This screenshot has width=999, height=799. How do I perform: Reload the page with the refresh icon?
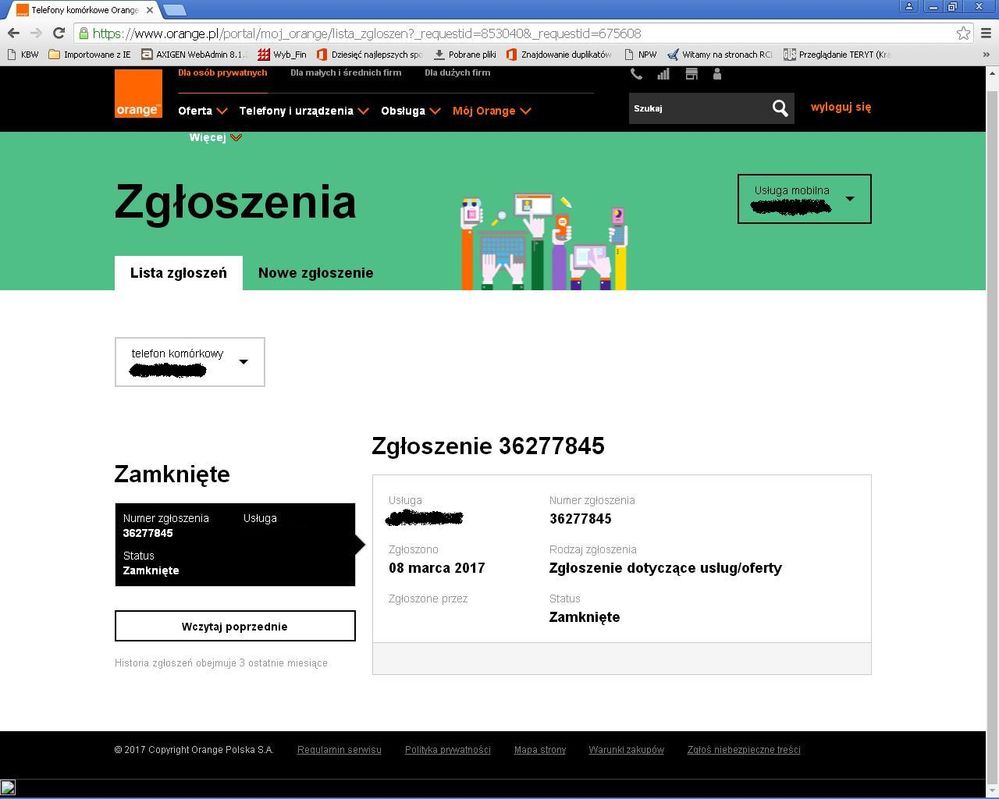pyautogui.click(x=60, y=32)
